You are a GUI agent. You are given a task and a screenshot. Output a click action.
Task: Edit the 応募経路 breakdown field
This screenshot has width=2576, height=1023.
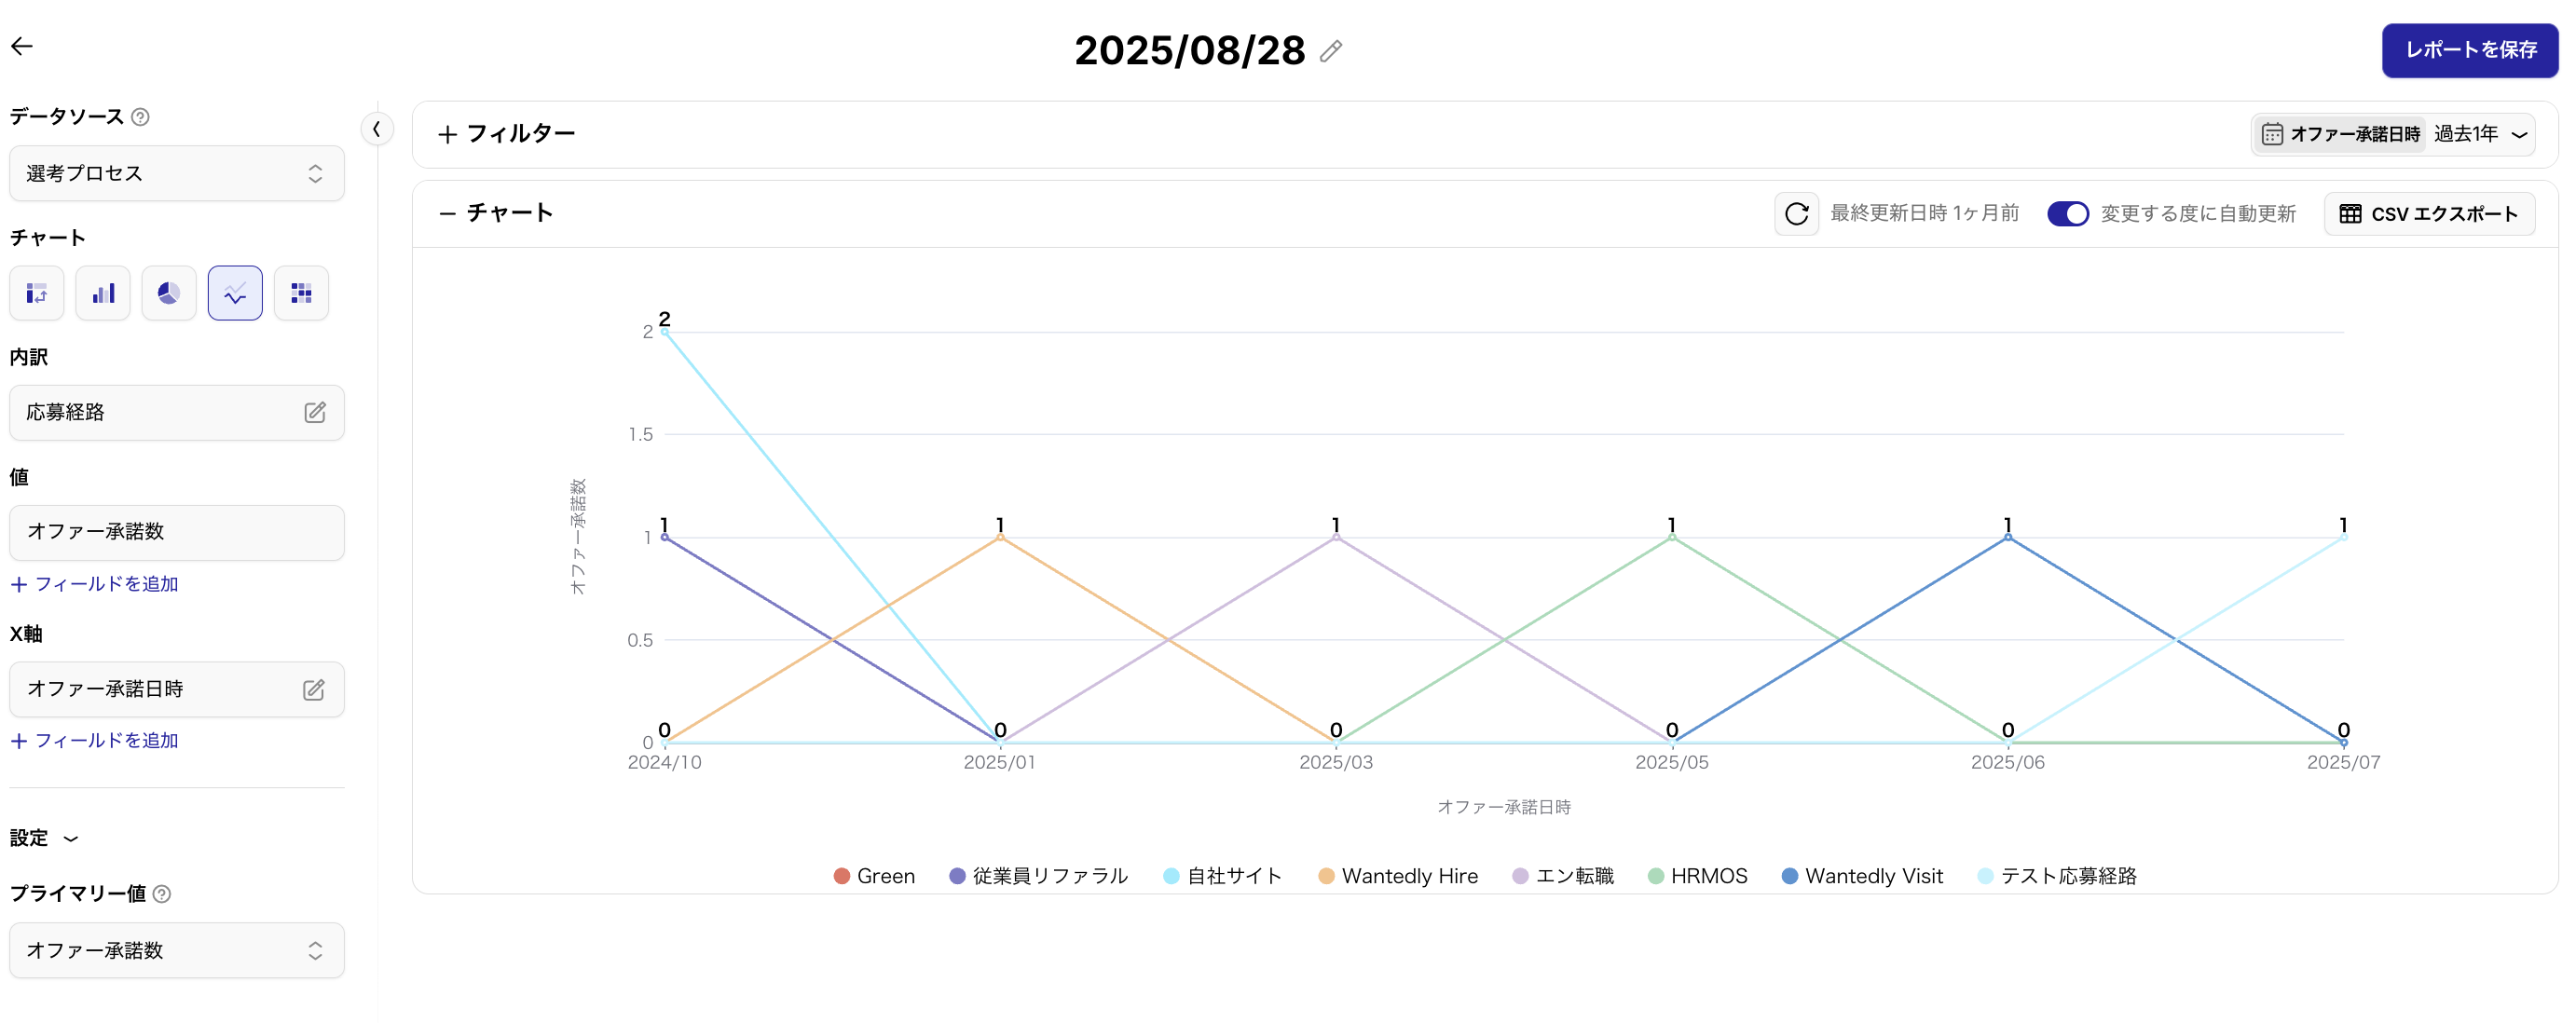point(315,413)
